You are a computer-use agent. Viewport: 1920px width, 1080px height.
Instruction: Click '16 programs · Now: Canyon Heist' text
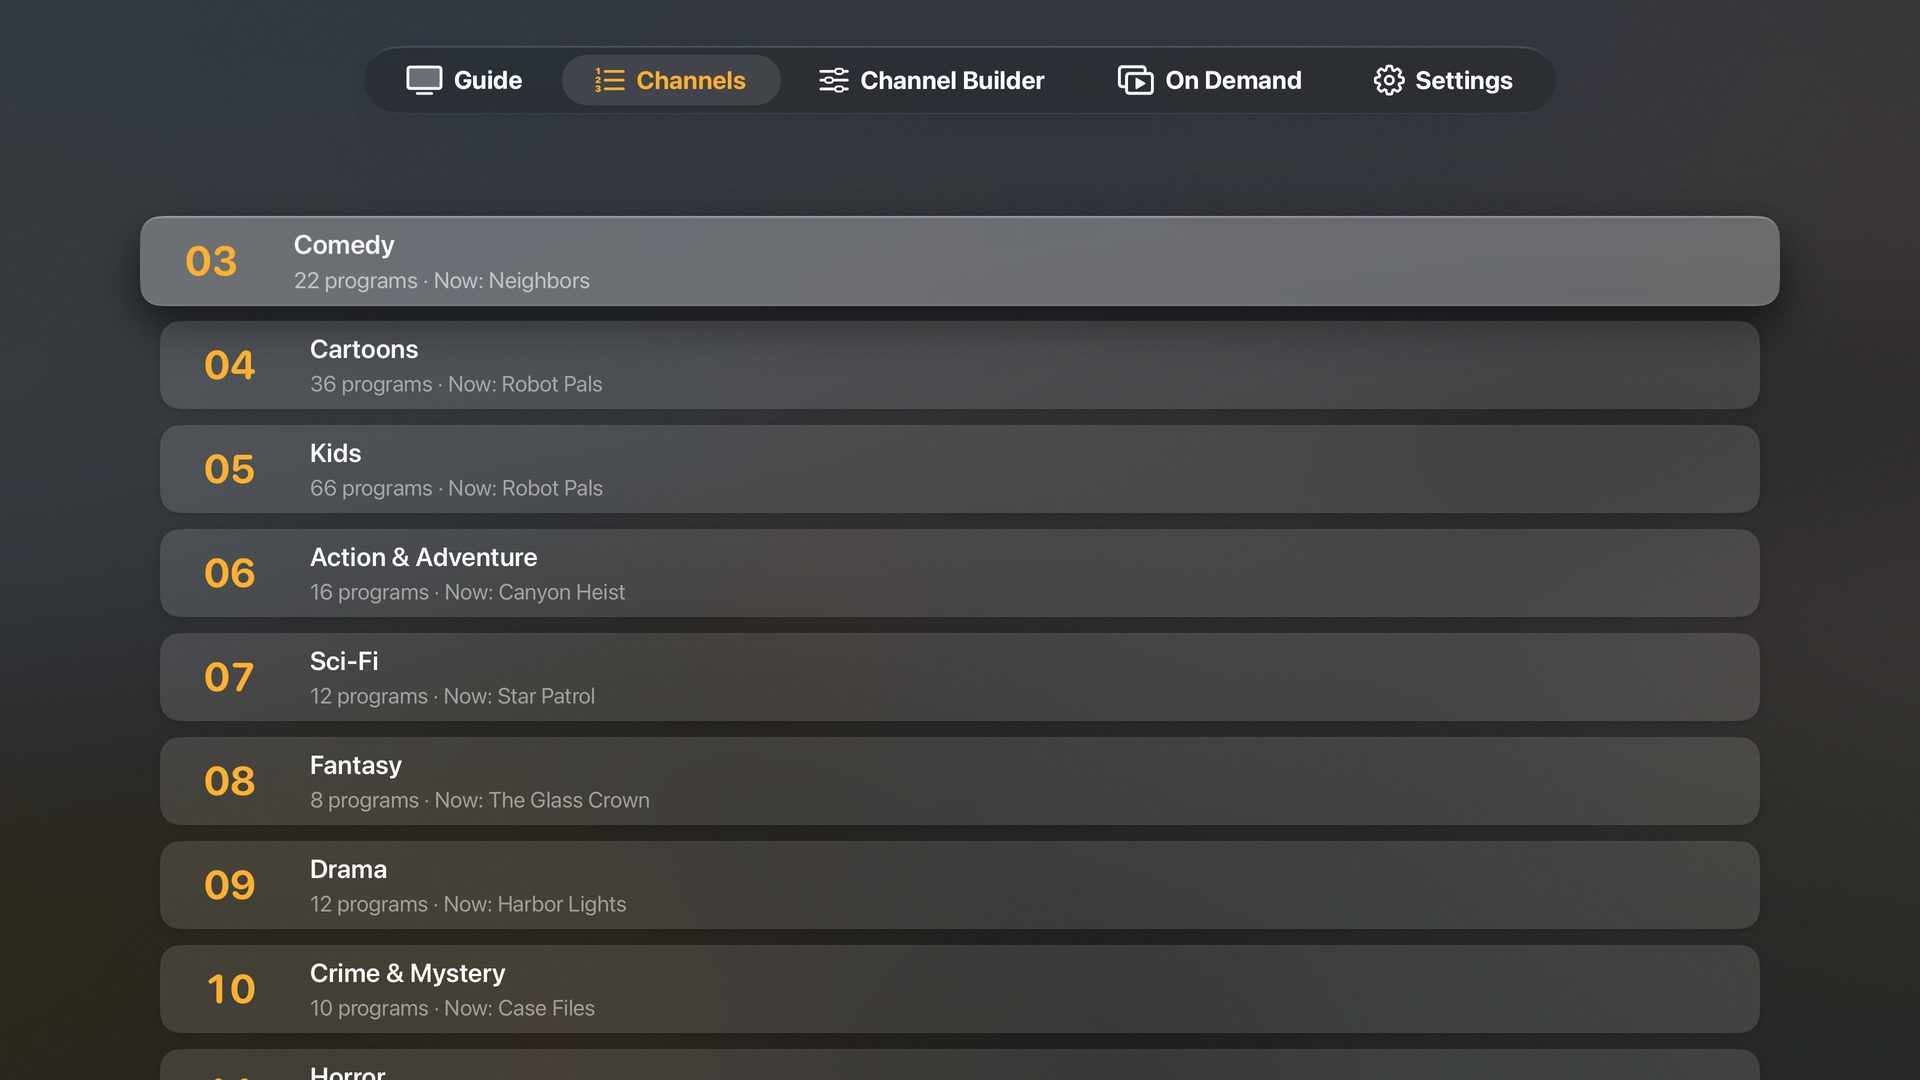tap(467, 592)
